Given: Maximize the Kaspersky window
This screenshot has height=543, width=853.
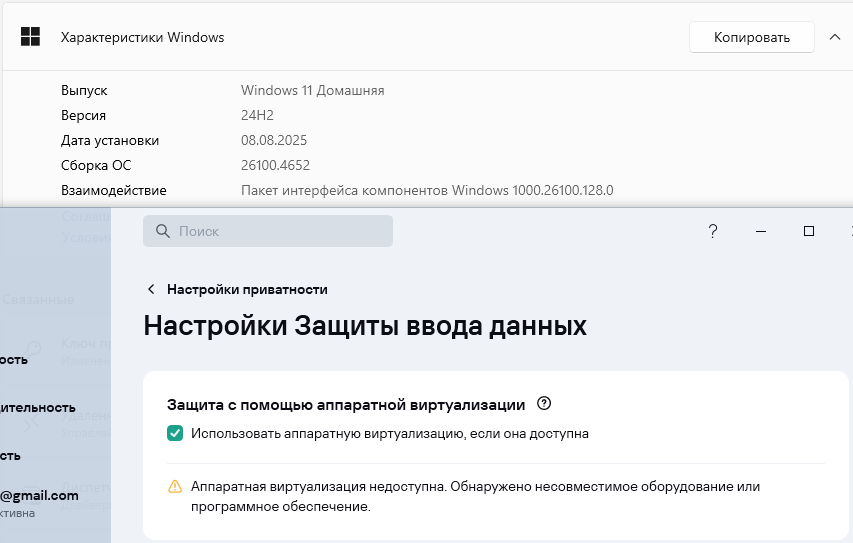Looking at the screenshot, I should pos(808,231).
